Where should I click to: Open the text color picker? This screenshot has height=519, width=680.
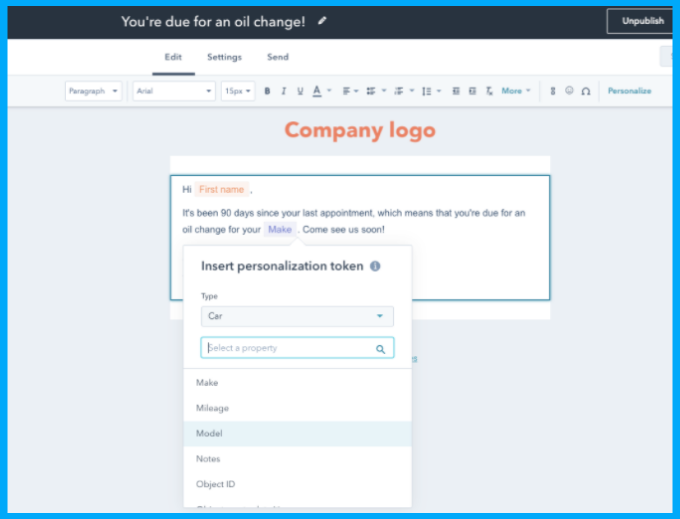319,91
